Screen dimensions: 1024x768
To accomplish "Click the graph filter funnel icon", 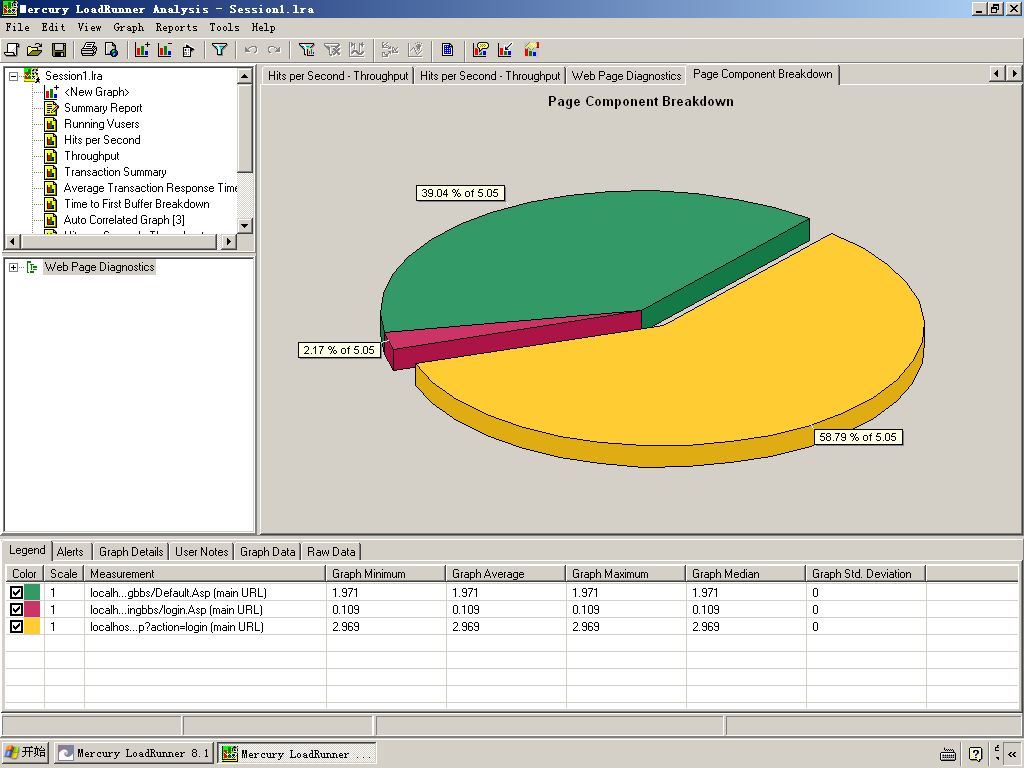I will pos(306,50).
